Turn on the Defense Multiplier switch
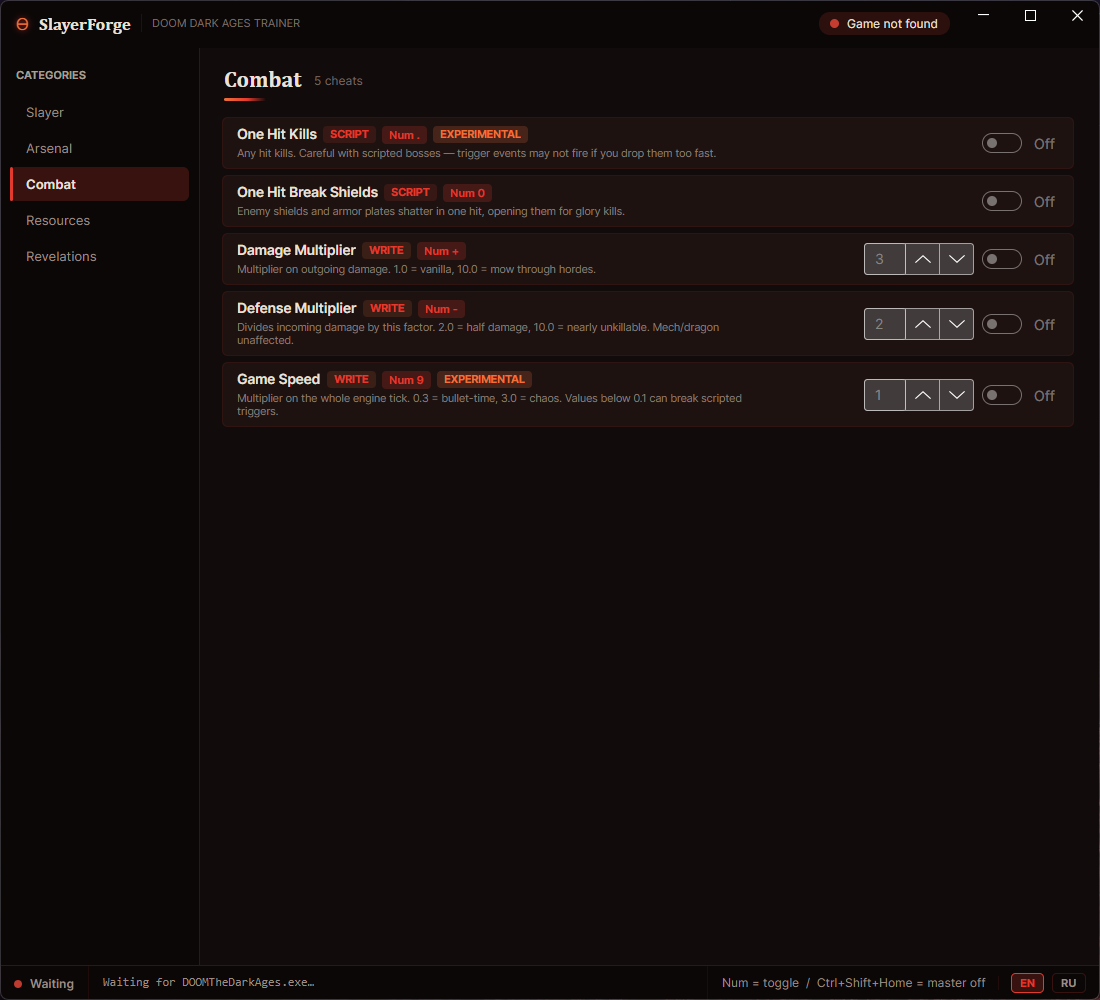The height and width of the screenshot is (1000, 1100). [x=1001, y=324]
